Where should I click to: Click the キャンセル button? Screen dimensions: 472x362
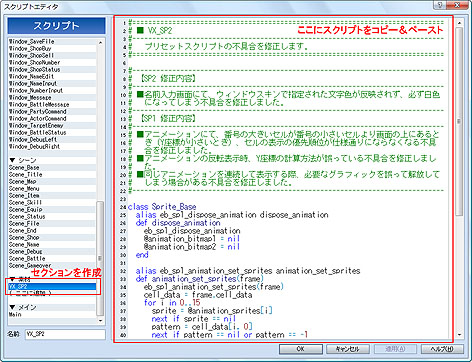click(348, 349)
